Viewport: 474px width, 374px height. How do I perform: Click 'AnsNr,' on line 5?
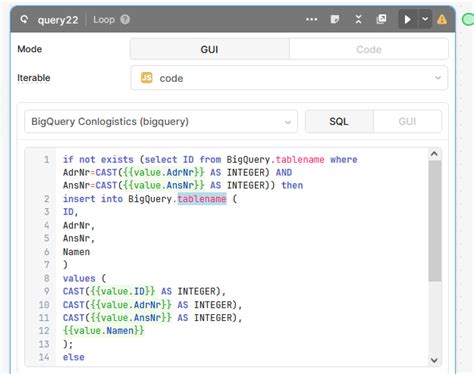pyautogui.click(x=79, y=238)
